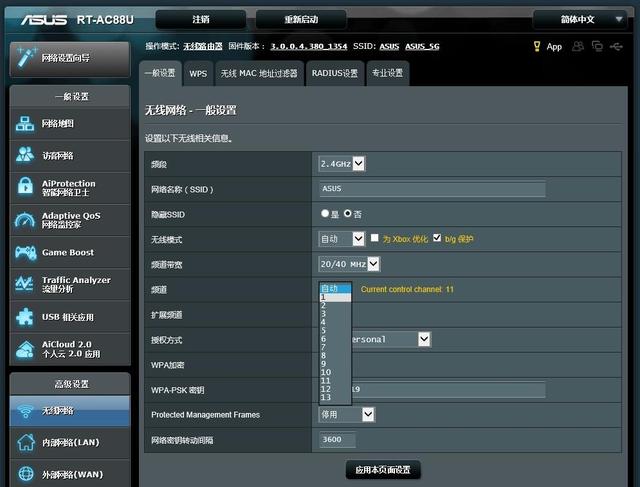The image size is (640, 487).
Task: Open the 网络地图 network map icon
Action: pos(25,124)
